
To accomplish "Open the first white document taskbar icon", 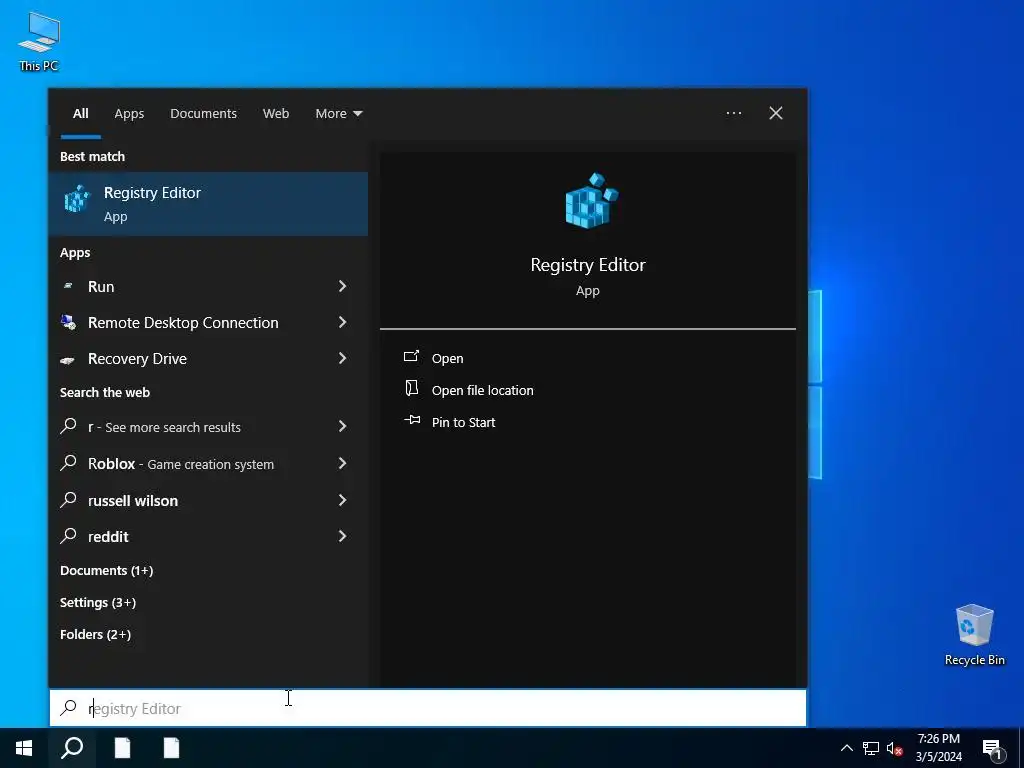I will click(122, 748).
